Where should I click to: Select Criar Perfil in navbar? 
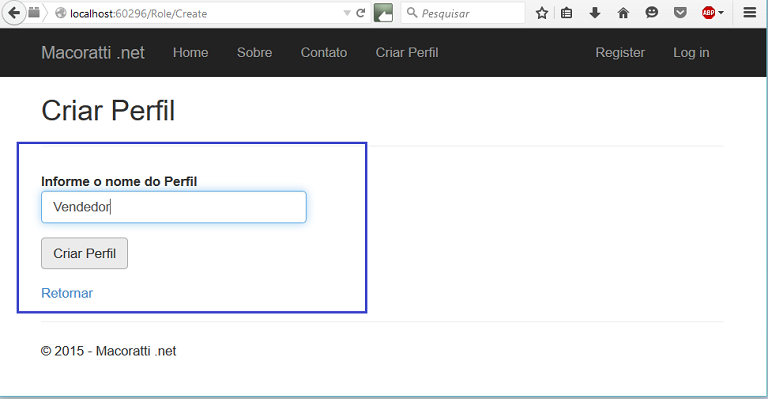point(407,52)
